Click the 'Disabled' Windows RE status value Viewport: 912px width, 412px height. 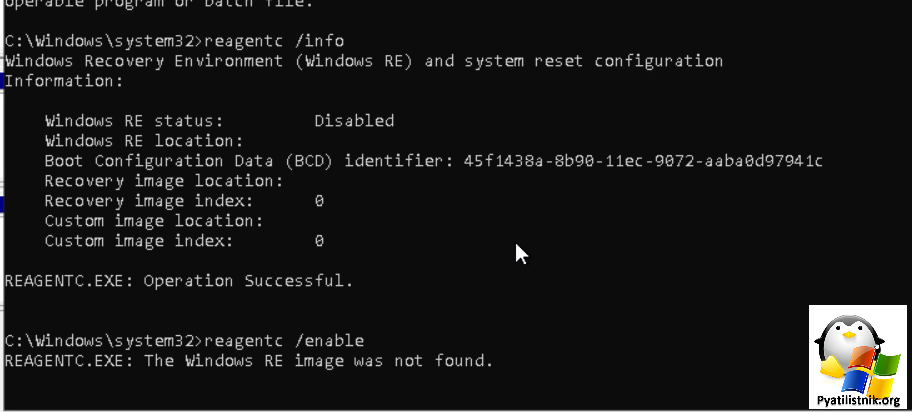pyautogui.click(x=354, y=120)
